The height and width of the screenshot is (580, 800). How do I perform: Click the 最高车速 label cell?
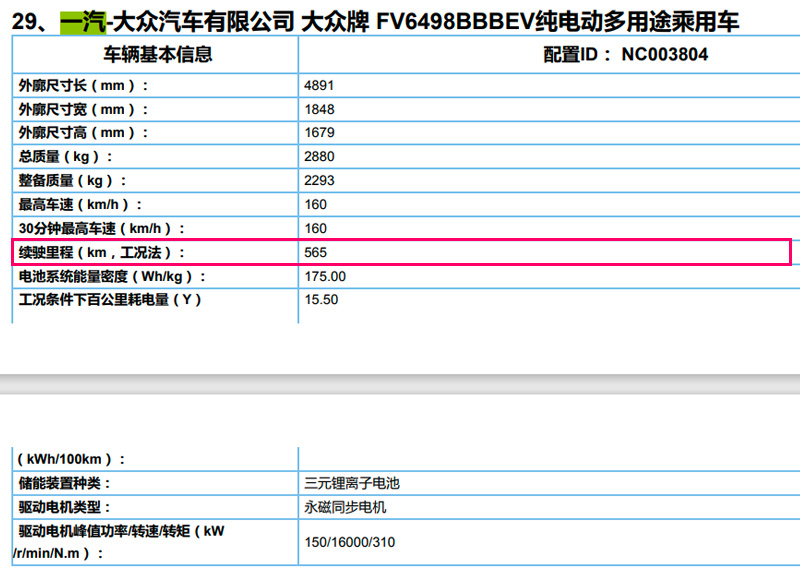[x=156, y=205]
